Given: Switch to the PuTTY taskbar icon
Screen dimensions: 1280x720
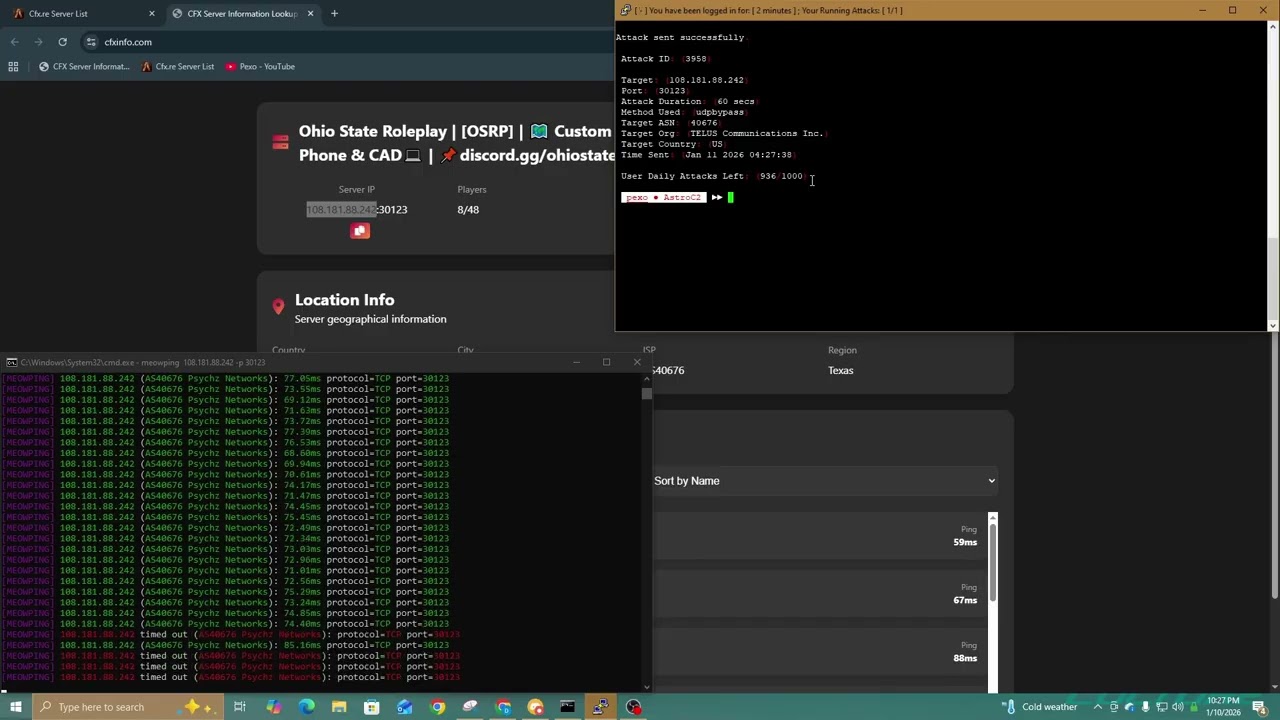Looking at the screenshot, I should click(x=600, y=707).
